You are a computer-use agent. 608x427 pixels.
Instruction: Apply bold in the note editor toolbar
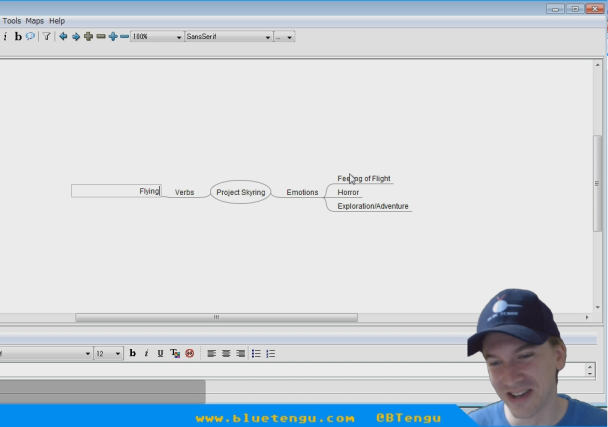pyautogui.click(x=133, y=353)
